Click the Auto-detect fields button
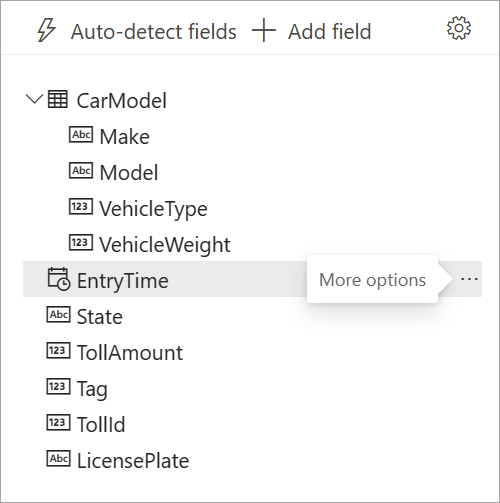This screenshot has width=500, height=503. 137,31
